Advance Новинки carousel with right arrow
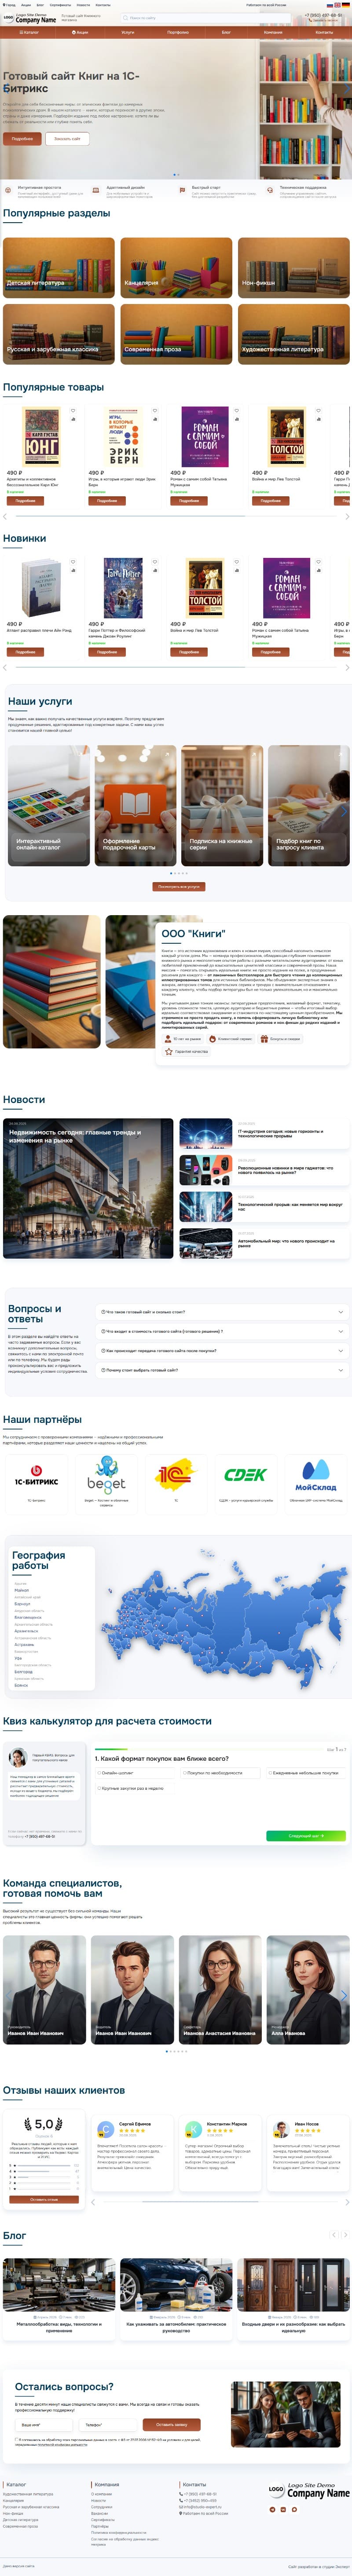This screenshot has width=352, height=2576. coord(347,668)
